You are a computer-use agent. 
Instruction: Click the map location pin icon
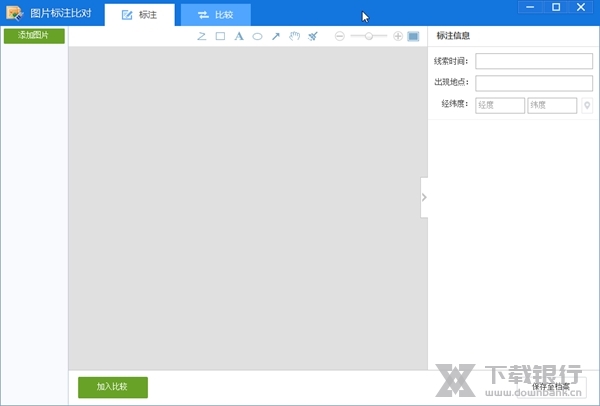coord(587,105)
